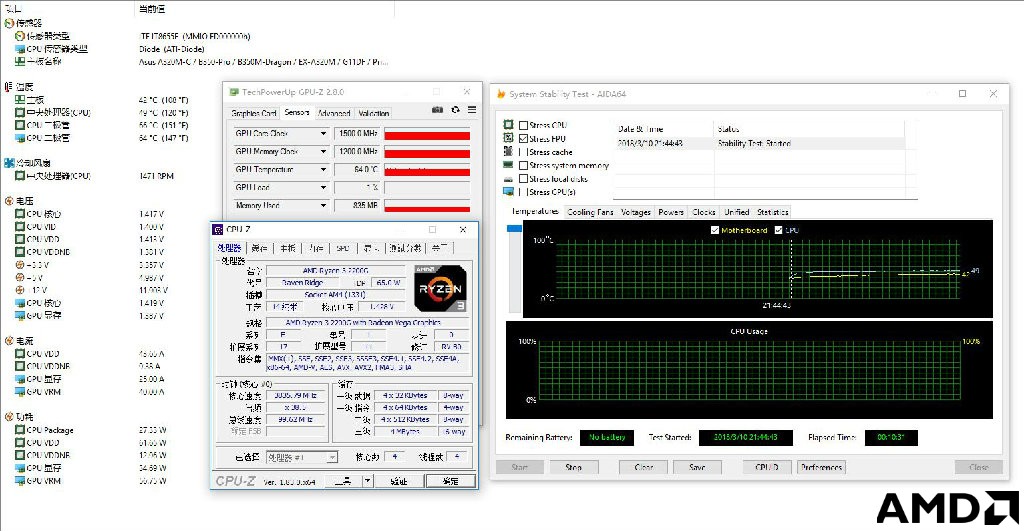1024x531 pixels.
Task: Click the GPU-Z screenshot camera icon
Action: [x=438, y=110]
